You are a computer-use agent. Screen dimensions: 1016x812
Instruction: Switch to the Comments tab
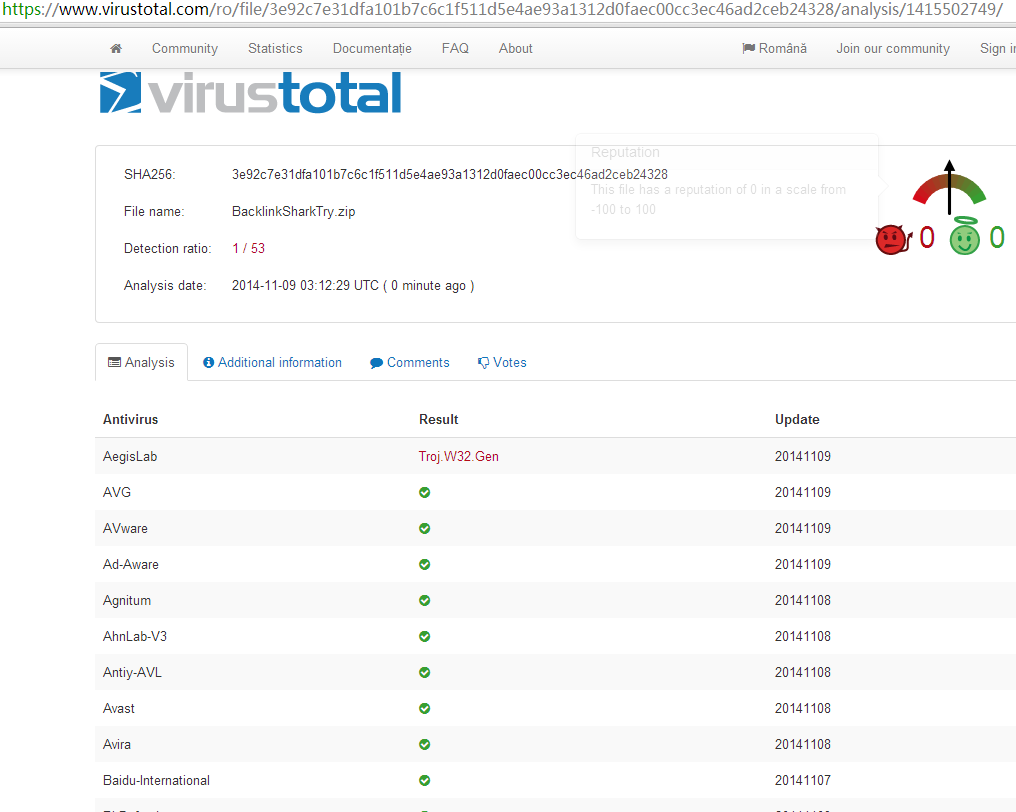pos(410,362)
